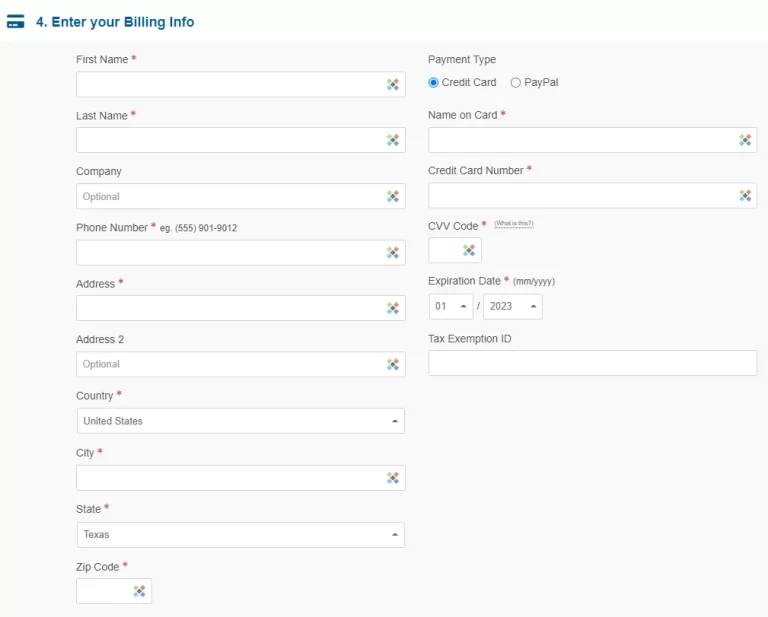Click the autofill icon in Phone Number field
Viewport: 768px width, 617px height.
[x=393, y=253]
